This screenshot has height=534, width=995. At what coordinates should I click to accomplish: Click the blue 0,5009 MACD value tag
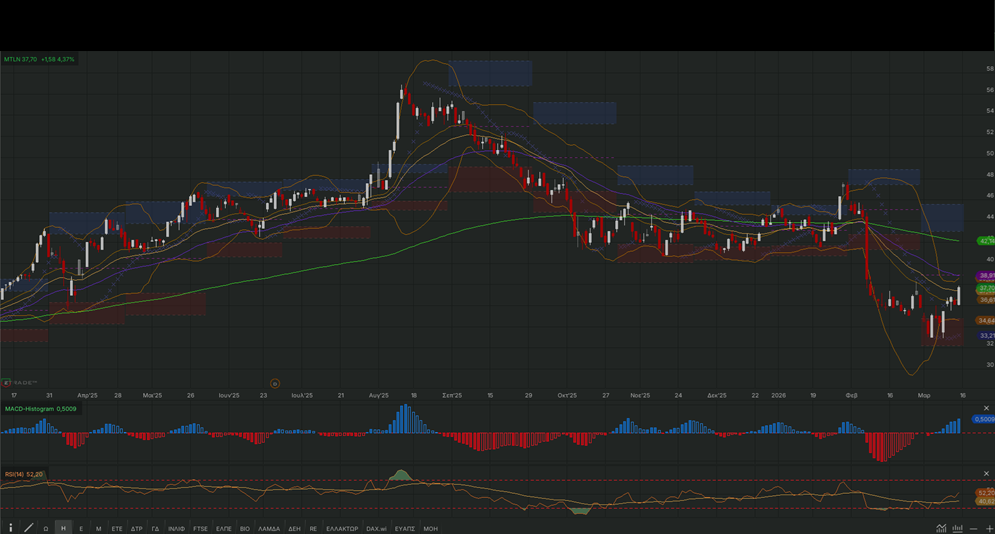[984, 419]
